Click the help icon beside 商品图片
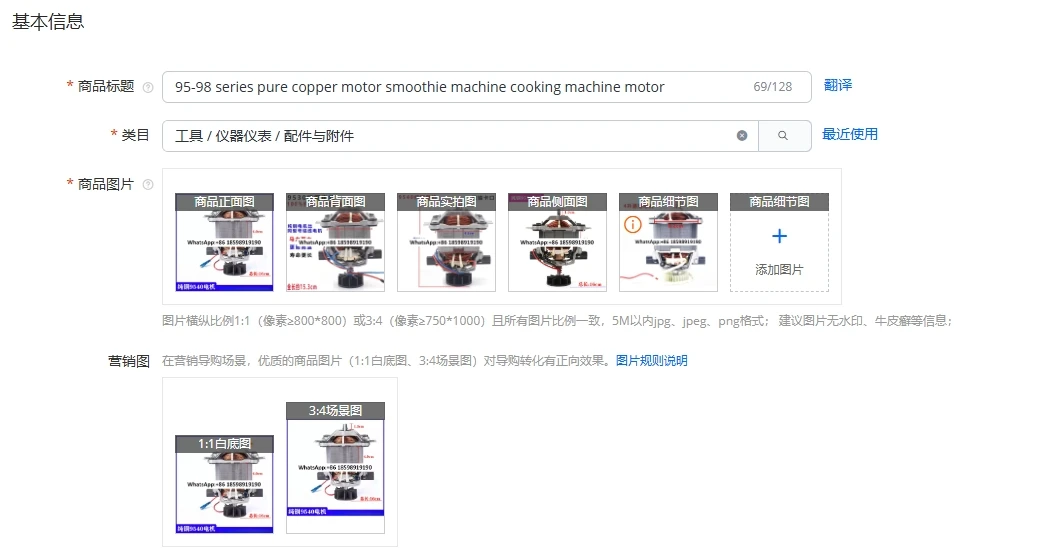Viewport: 1054px width, 549px height. point(148,185)
